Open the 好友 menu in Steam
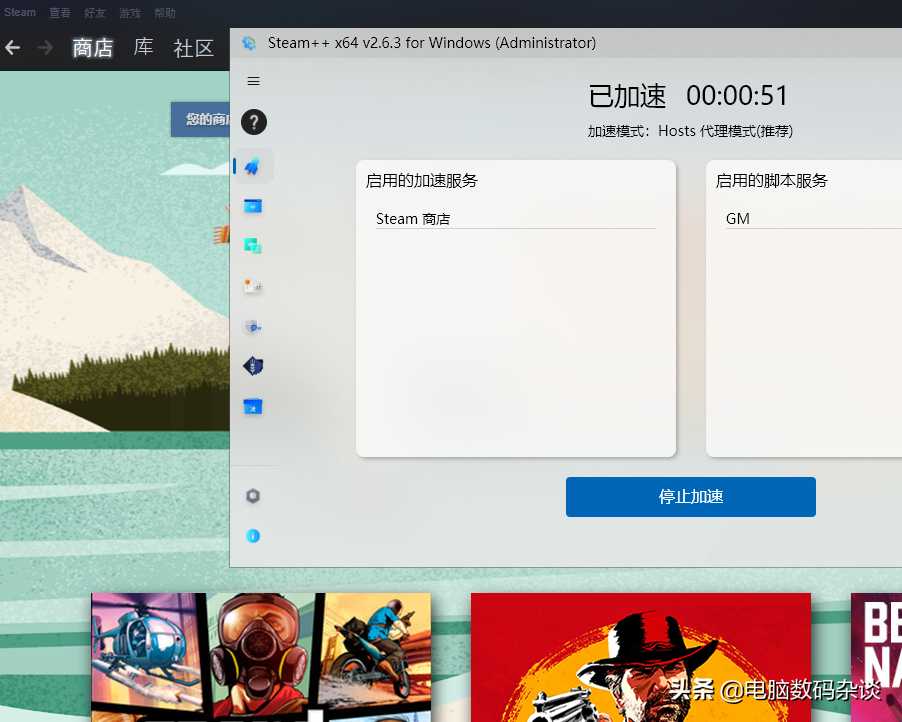The width and height of the screenshot is (902, 722). 96,13
